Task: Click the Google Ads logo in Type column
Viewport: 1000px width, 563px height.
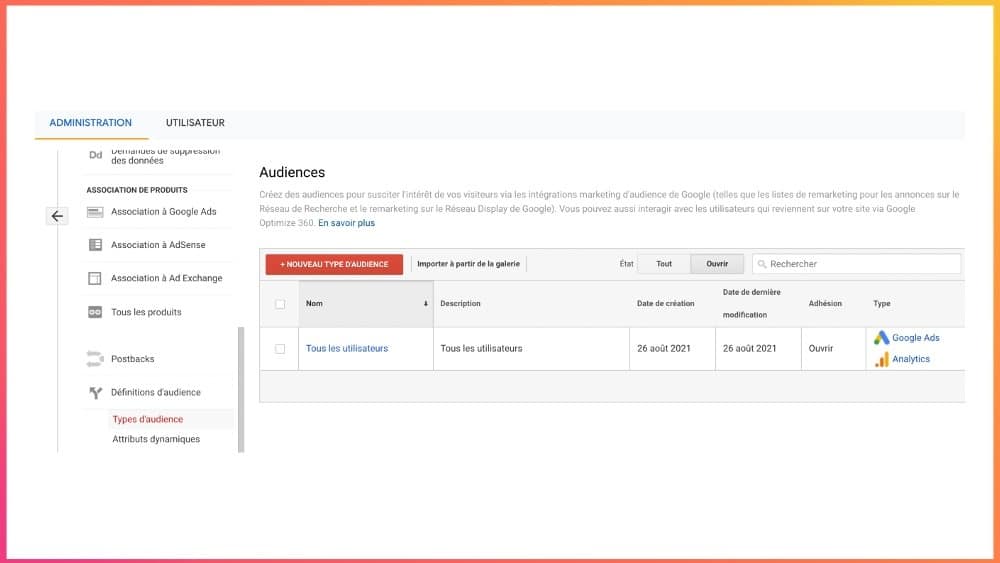Action: click(x=881, y=338)
